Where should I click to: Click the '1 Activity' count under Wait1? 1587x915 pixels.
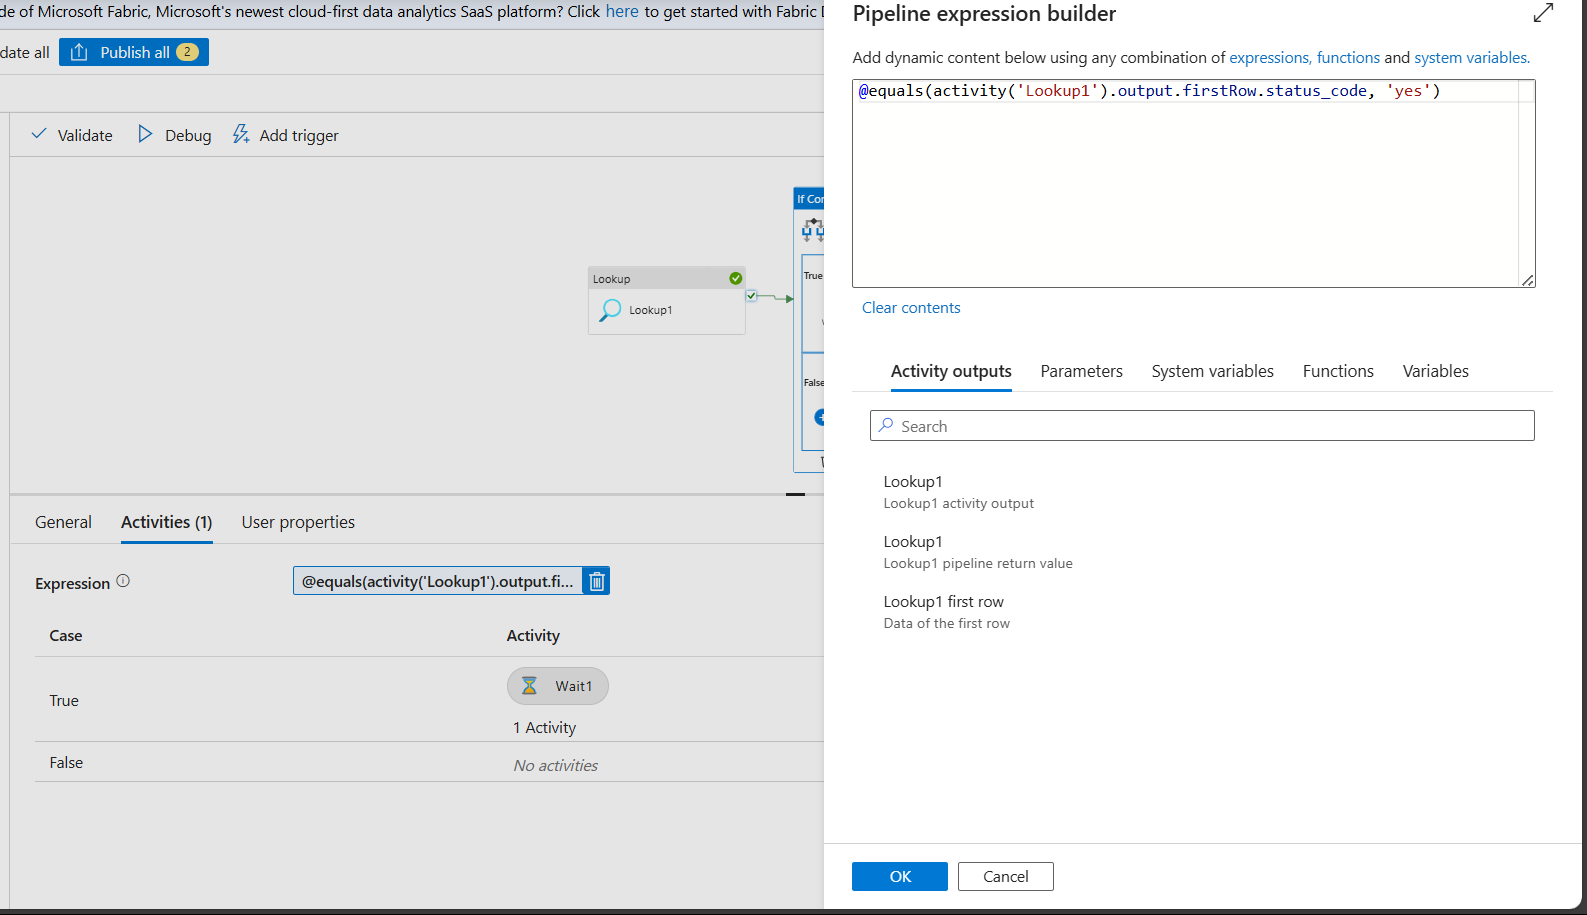coord(545,728)
